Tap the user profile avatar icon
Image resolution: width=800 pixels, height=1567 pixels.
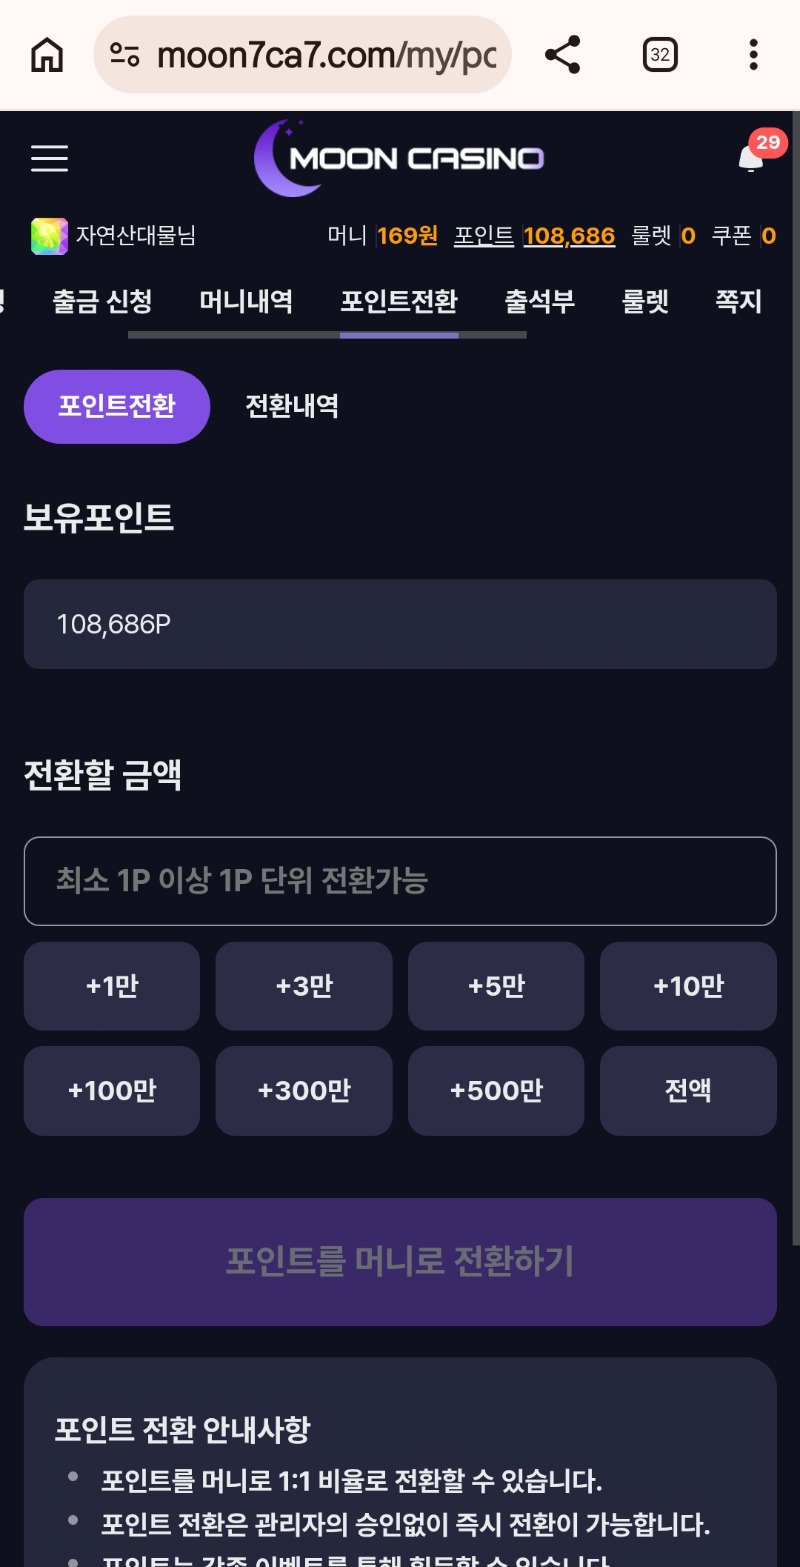click(49, 236)
